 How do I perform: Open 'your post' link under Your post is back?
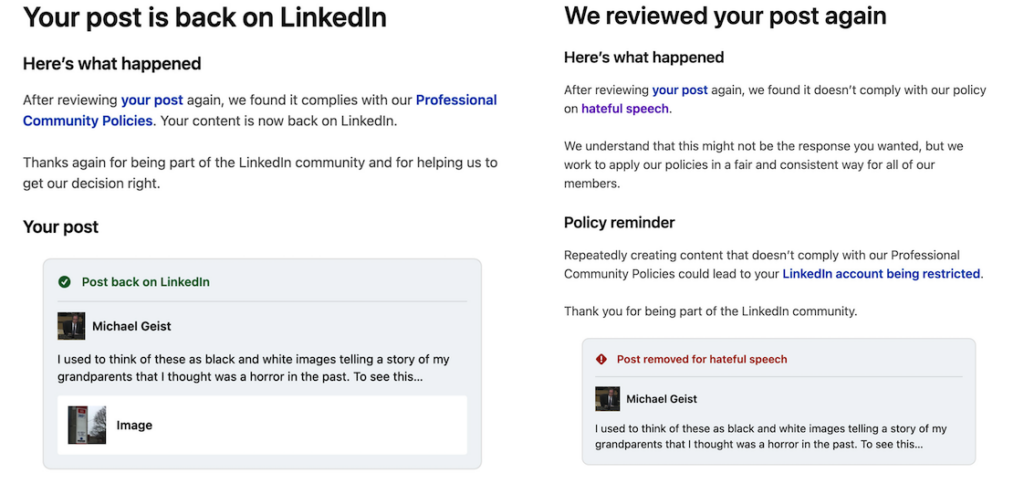pyautogui.click(x=152, y=101)
